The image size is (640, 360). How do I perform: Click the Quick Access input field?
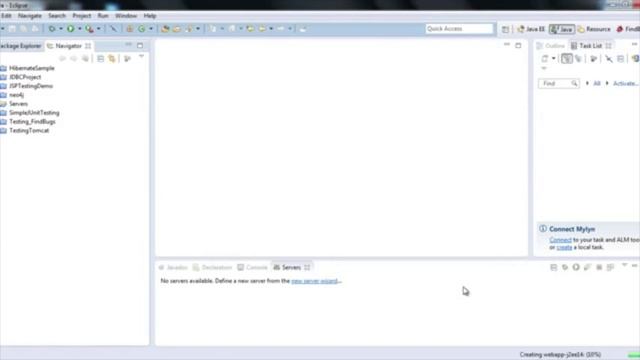(x=459, y=29)
